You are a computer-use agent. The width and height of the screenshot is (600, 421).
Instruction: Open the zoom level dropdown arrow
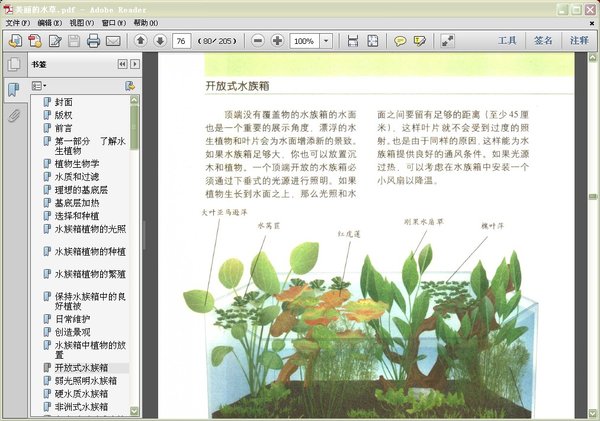326,41
